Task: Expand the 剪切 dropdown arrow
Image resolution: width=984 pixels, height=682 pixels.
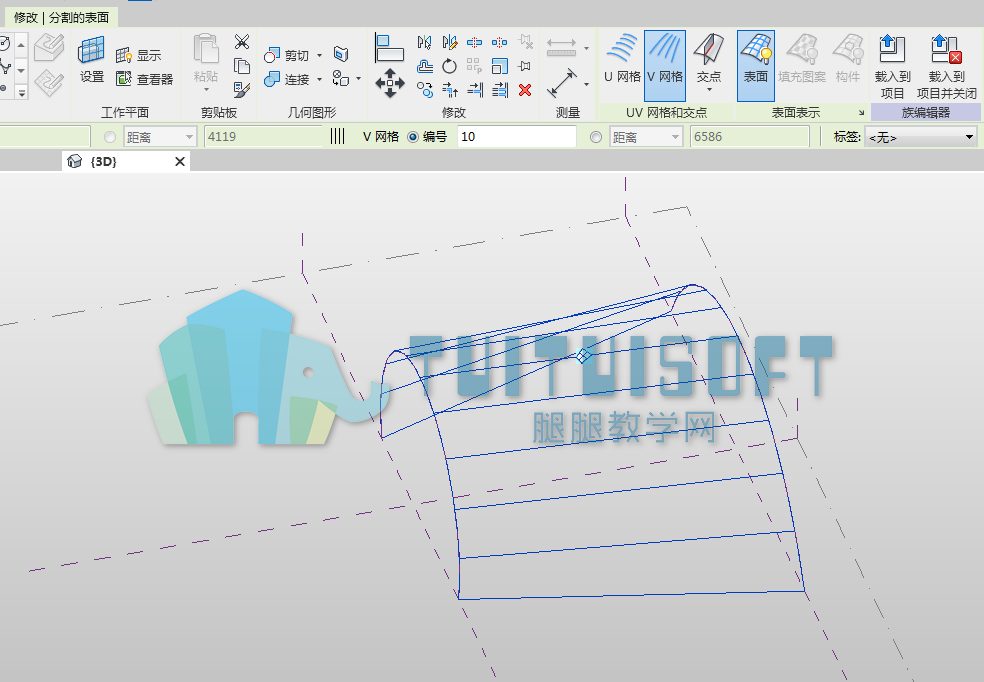Action: pos(319,55)
